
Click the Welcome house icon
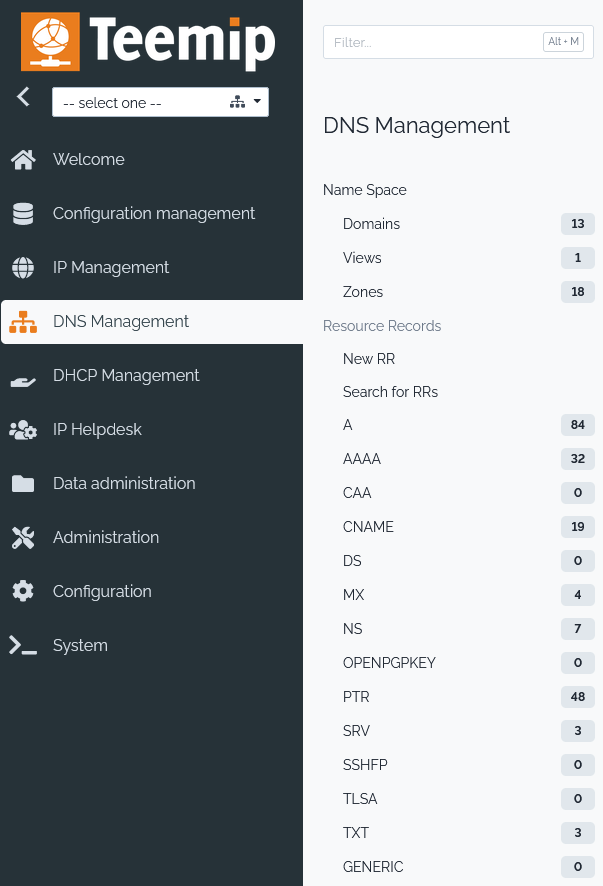click(x=23, y=160)
